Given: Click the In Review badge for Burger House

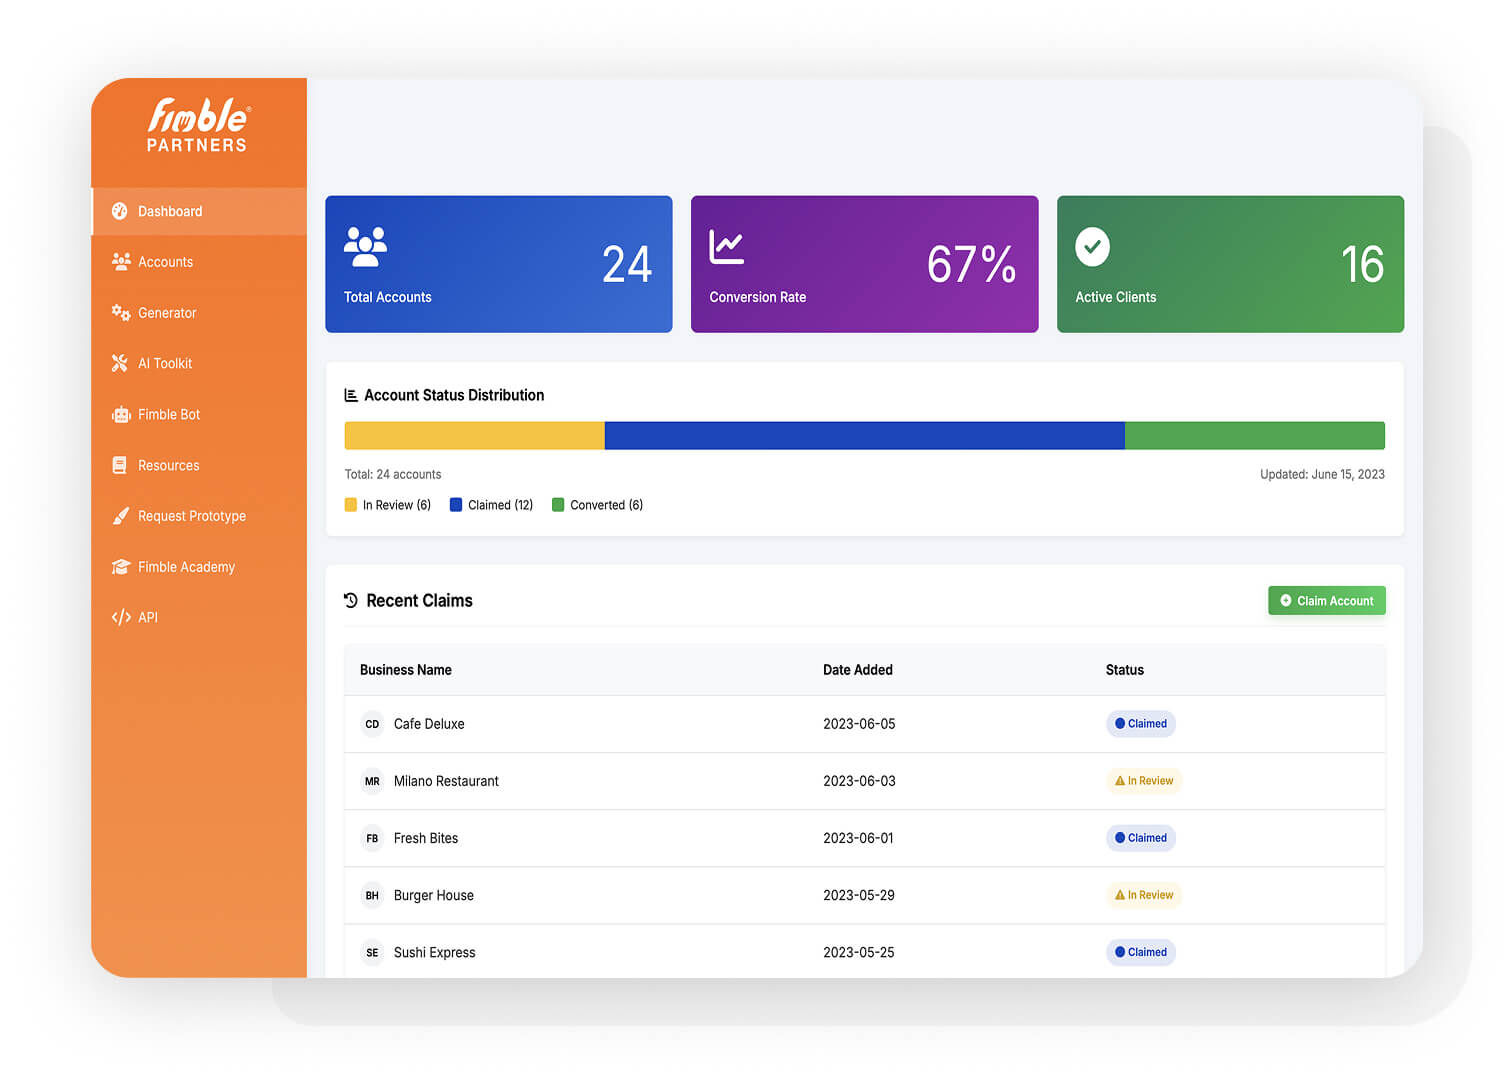Looking at the screenshot, I should (x=1143, y=895).
